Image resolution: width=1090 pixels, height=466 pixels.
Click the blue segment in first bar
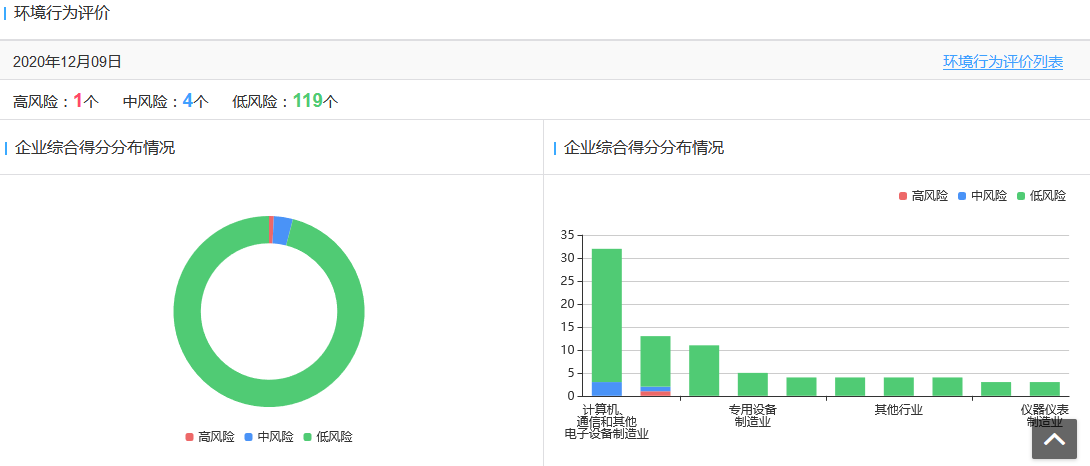[x=607, y=389]
